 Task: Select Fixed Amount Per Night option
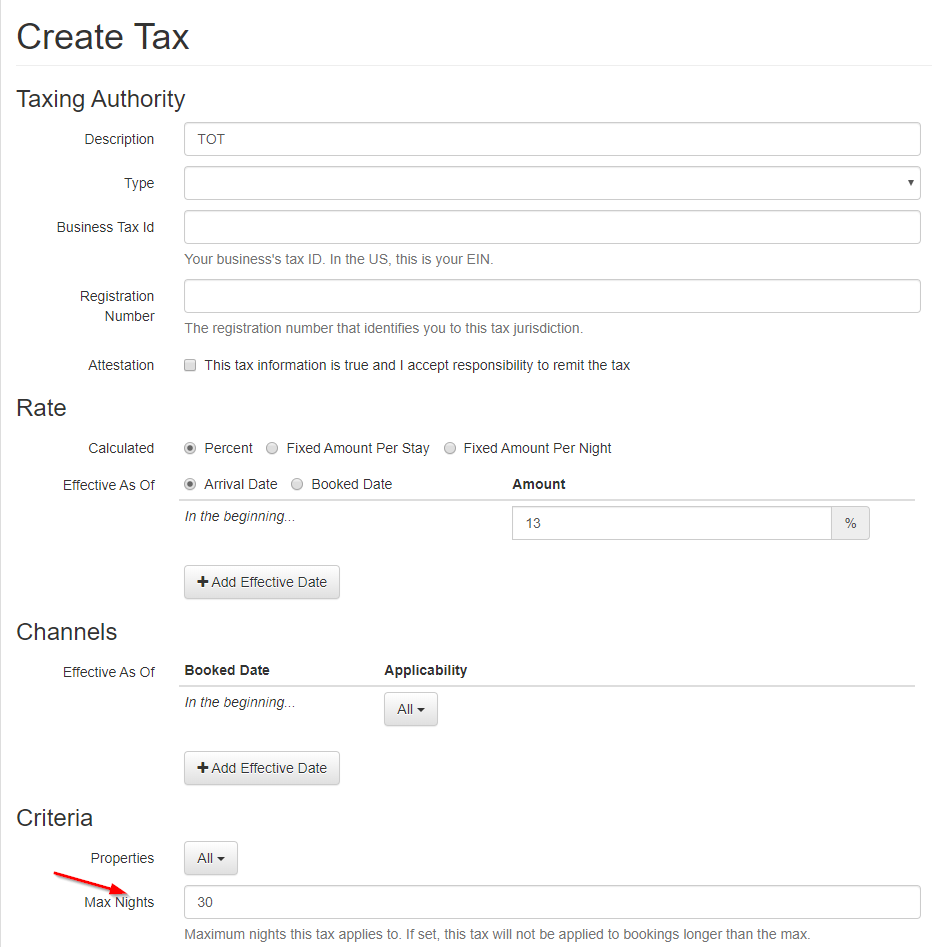pyautogui.click(x=450, y=448)
